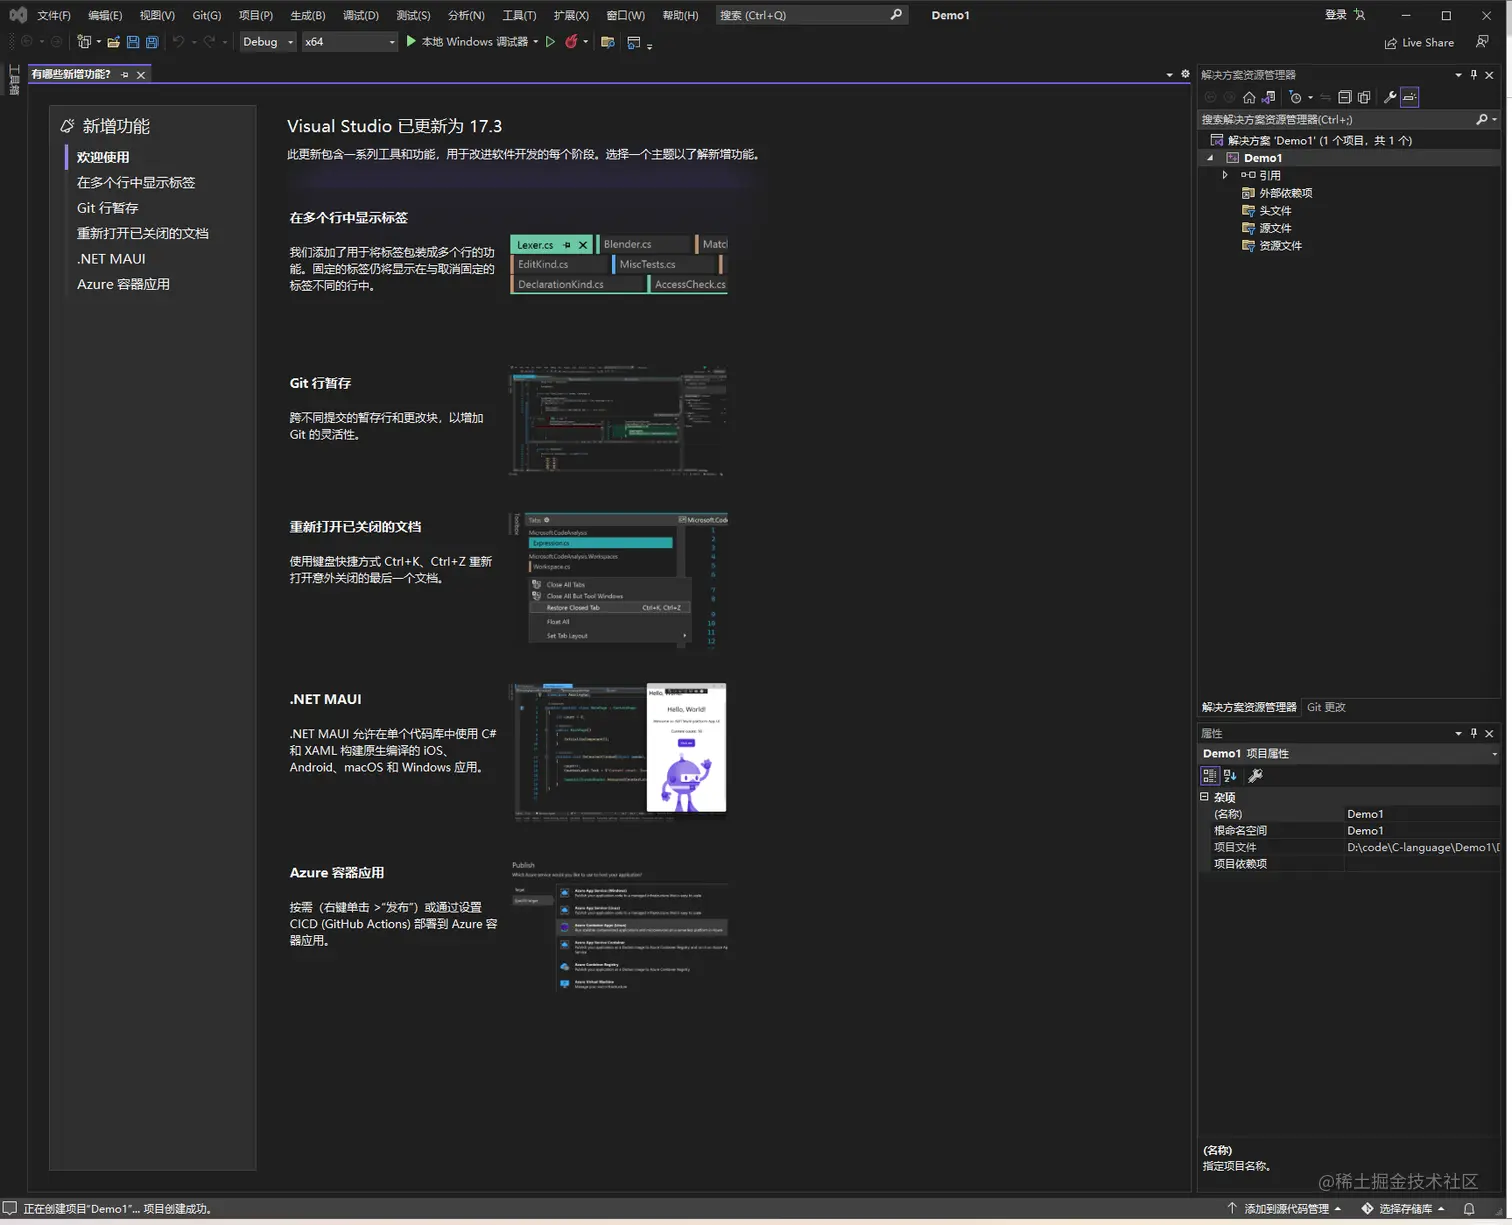Open Demo1 项目属性 object dropdown in Properties
The width and height of the screenshot is (1512, 1225).
[1495, 754]
